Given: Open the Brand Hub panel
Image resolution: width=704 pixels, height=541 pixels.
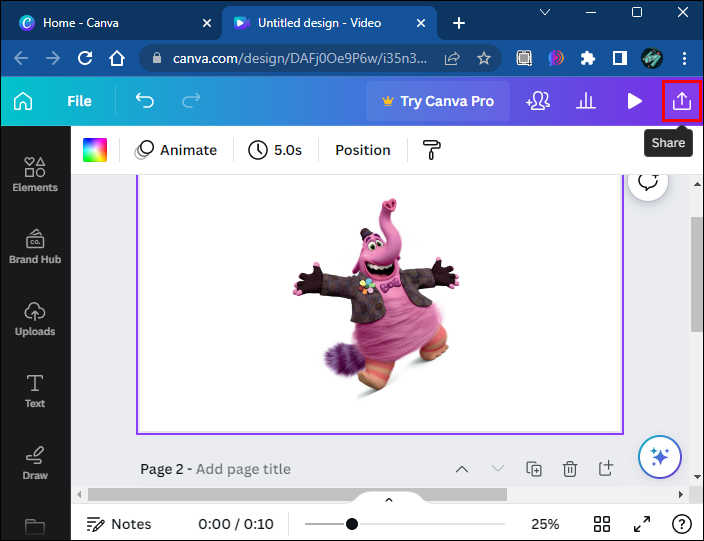Looking at the screenshot, I should pyautogui.click(x=35, y=246).
